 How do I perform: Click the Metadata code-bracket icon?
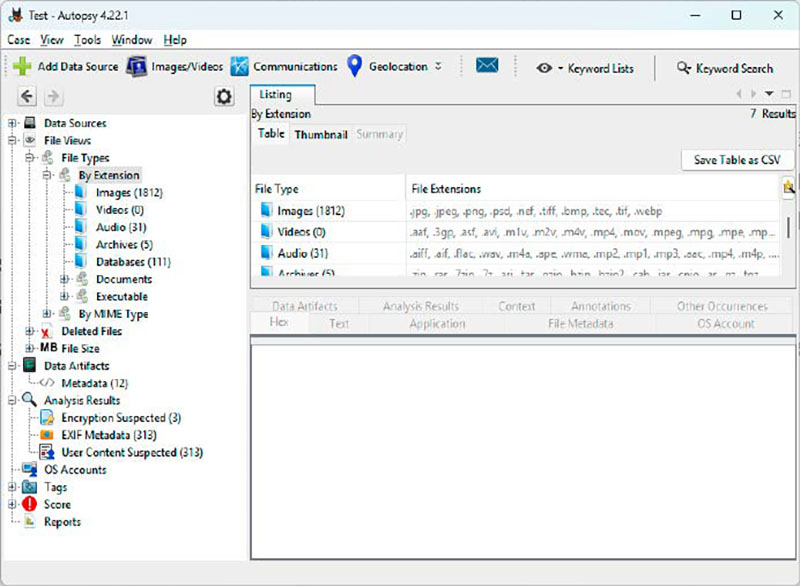[x=47, y=383]
